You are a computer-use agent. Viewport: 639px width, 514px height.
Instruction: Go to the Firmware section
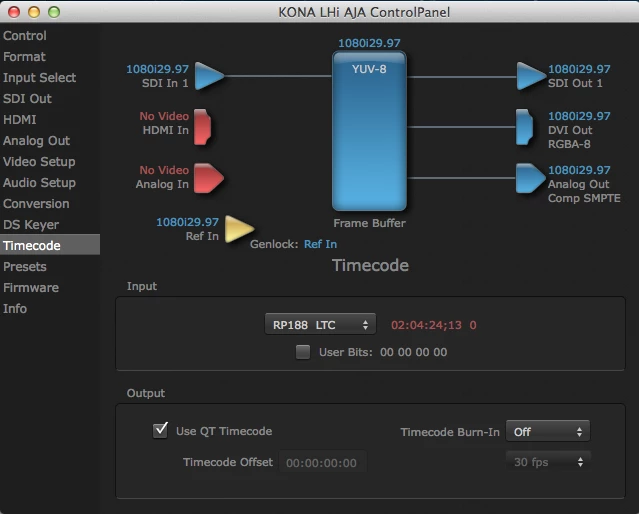[x=50, y=287]
